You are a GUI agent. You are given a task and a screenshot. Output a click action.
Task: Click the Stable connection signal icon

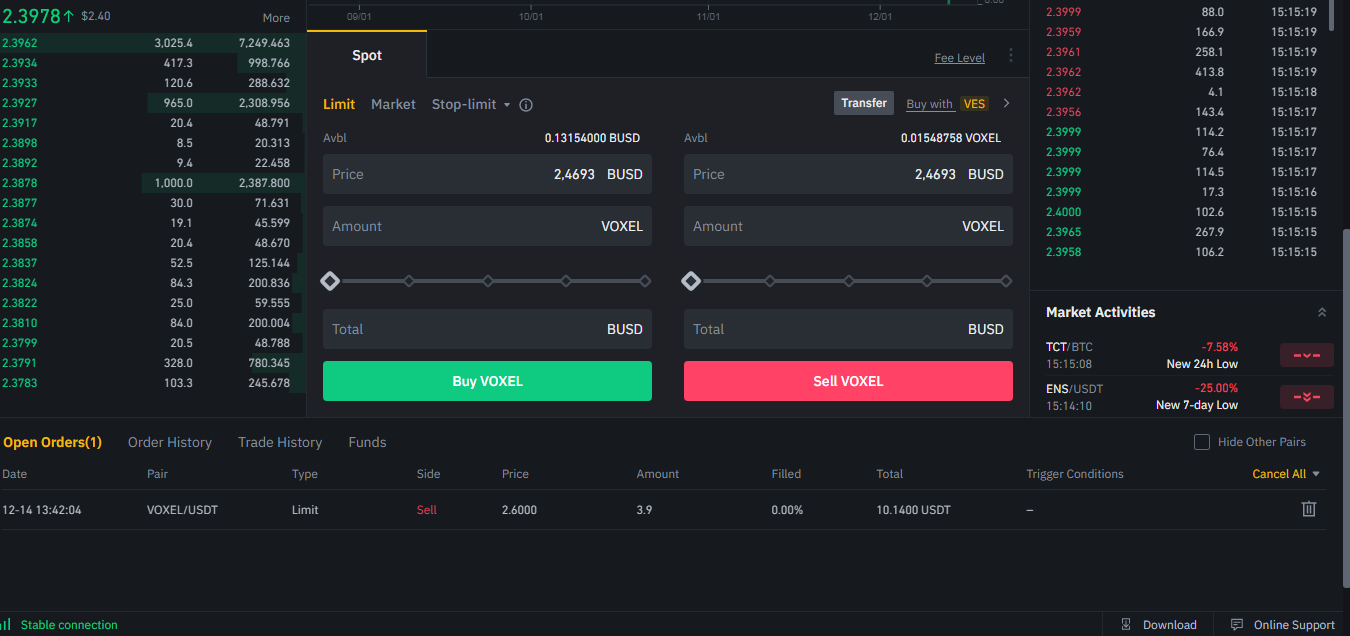6,625
